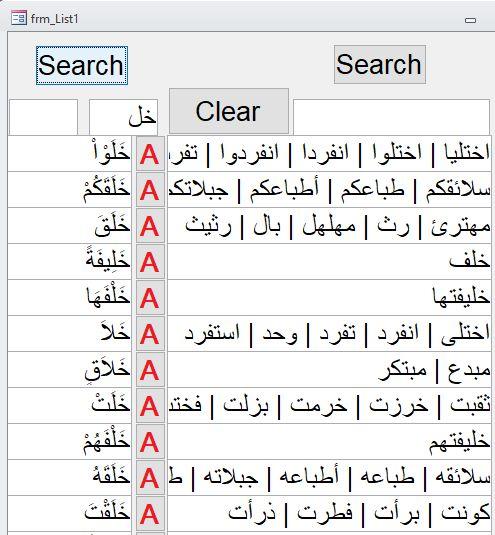Click the left Search button
Image resolution: width=495 pixels, height=535 pixels.
coord(82,65)
